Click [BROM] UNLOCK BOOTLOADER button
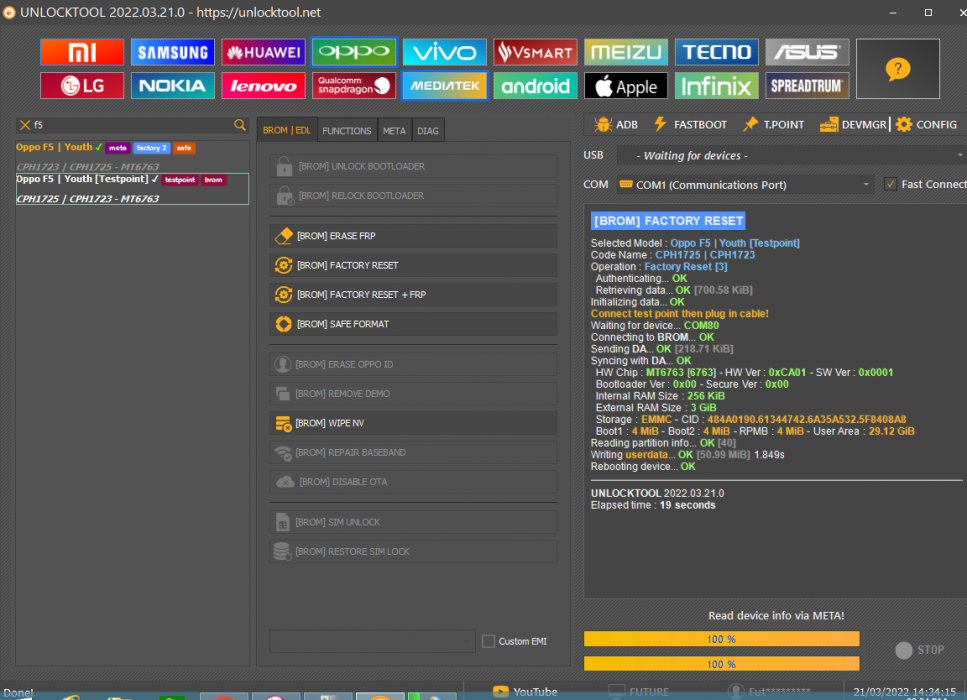The width and height of the screenshot is (967, 700). coord(413,167)
